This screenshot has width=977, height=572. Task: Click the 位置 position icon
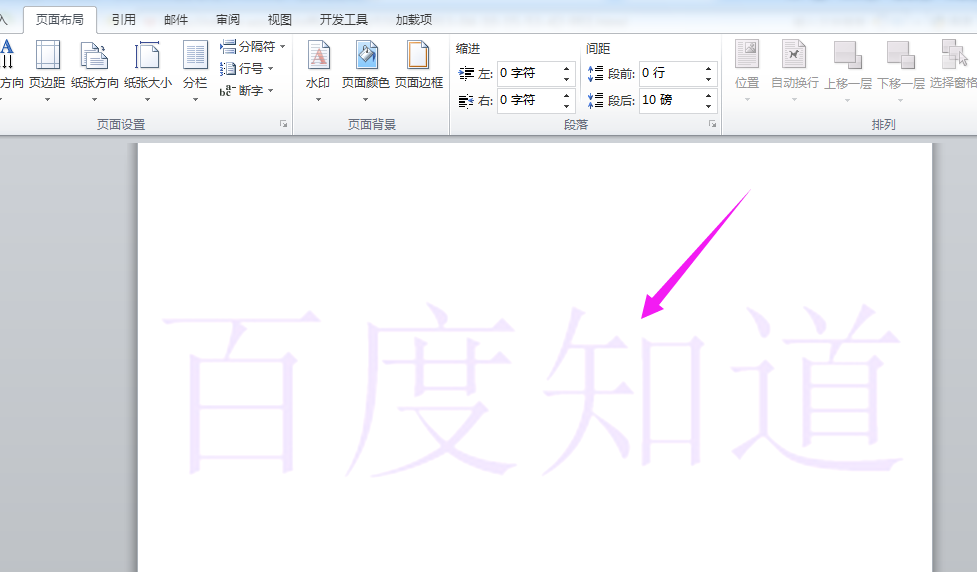click(746, 55)
